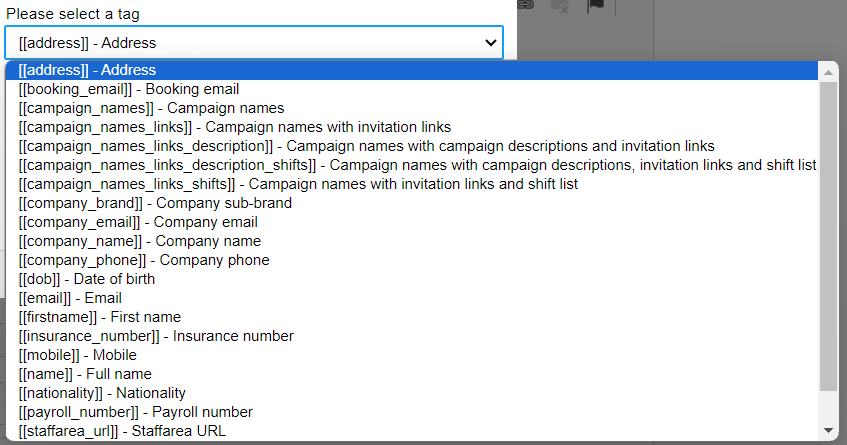
Task: Click the dropdown list scrollbar thumb
Action: [x=828, y=237]
